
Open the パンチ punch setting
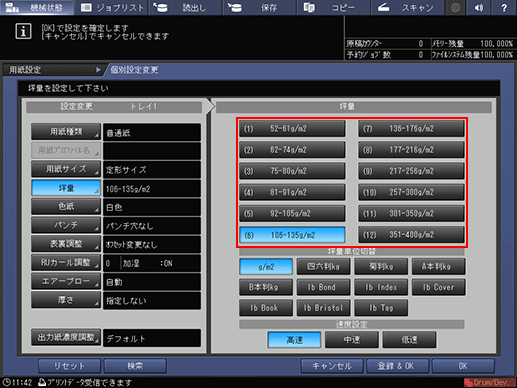pos(66,225)
